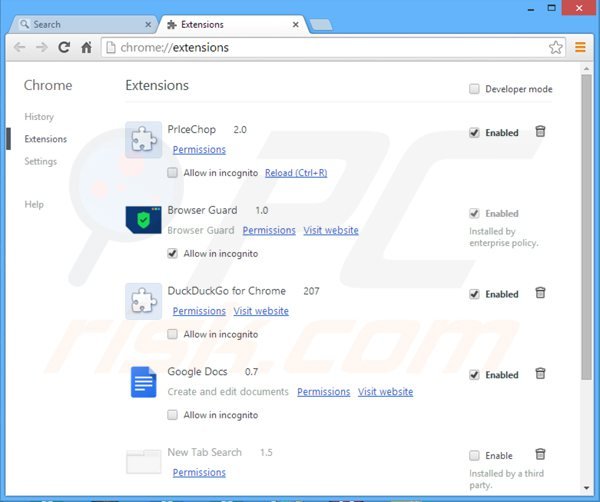Click the Browser Guard shield icon
This screenshot has width=600, height=502.
143,220
